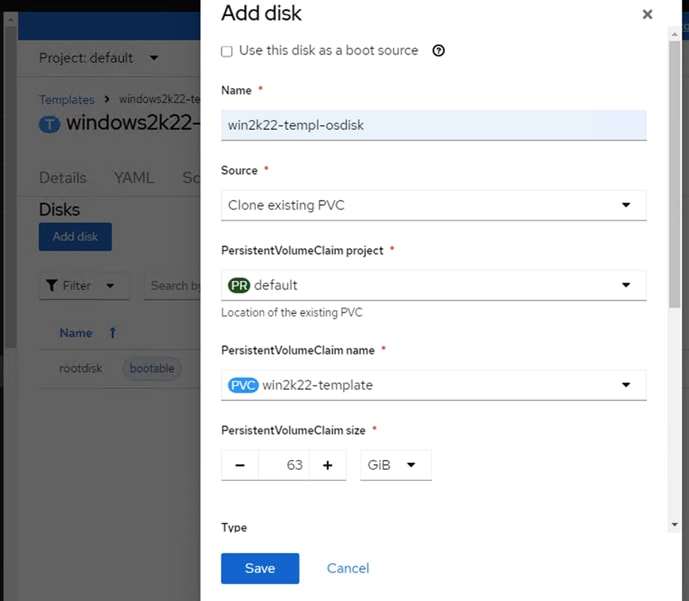
Task: Click the dialog scrollbar down arrow
Action: pos(674,524)
